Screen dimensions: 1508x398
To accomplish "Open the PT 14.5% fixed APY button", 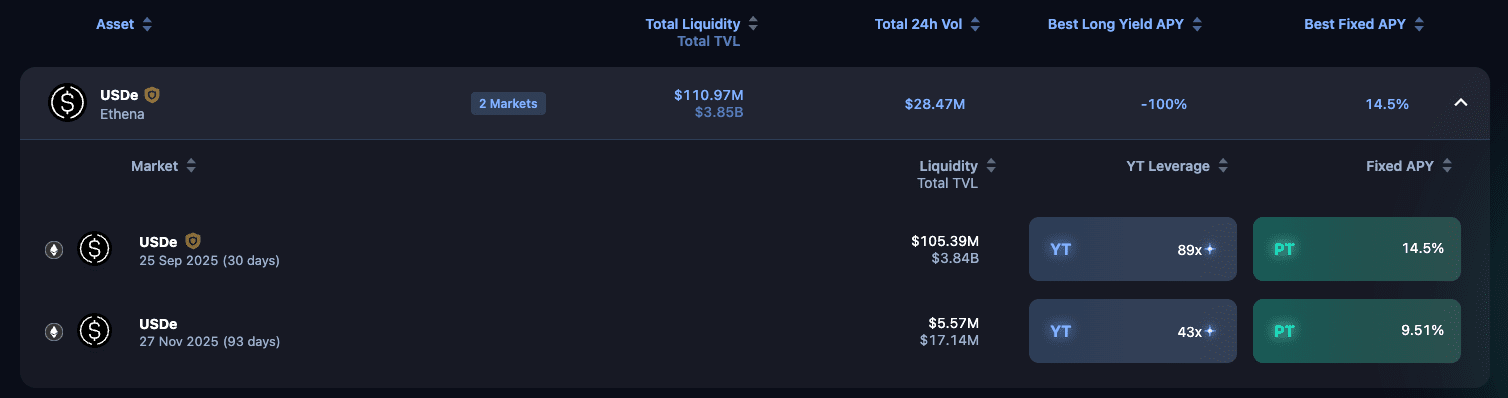I will click(1357, 249).
